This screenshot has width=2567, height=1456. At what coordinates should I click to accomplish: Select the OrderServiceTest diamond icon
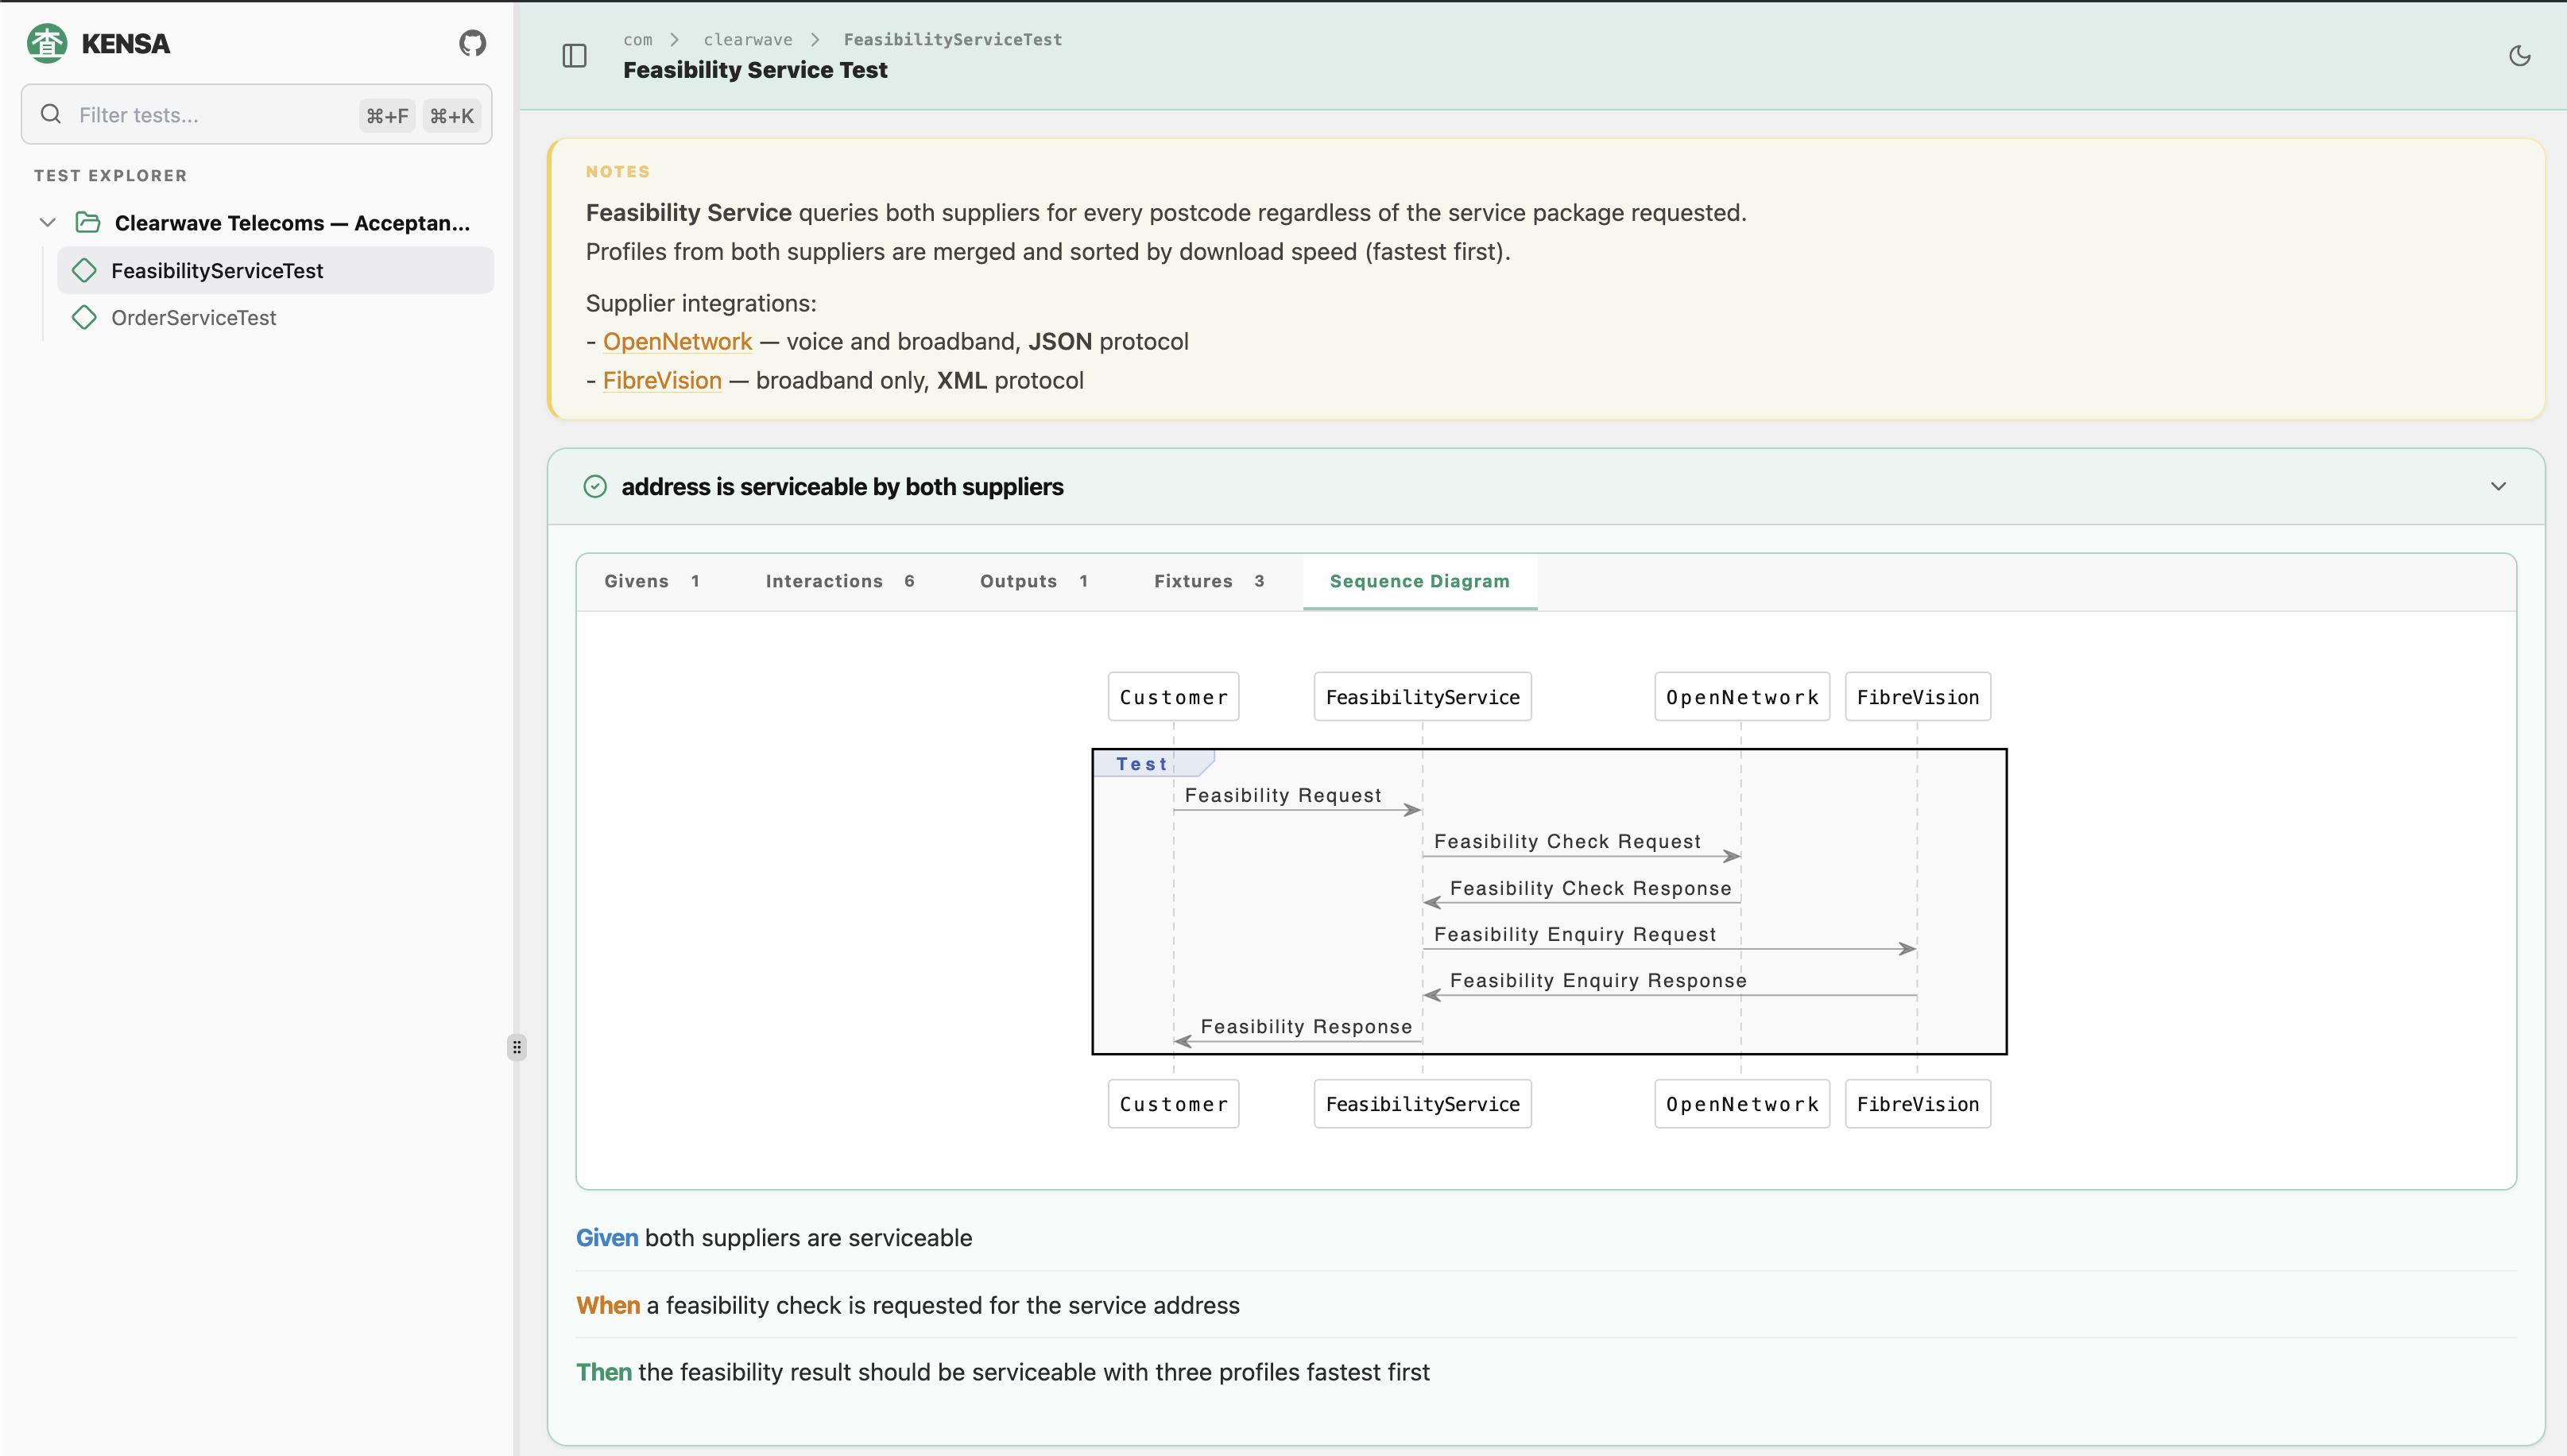point(85,317)
